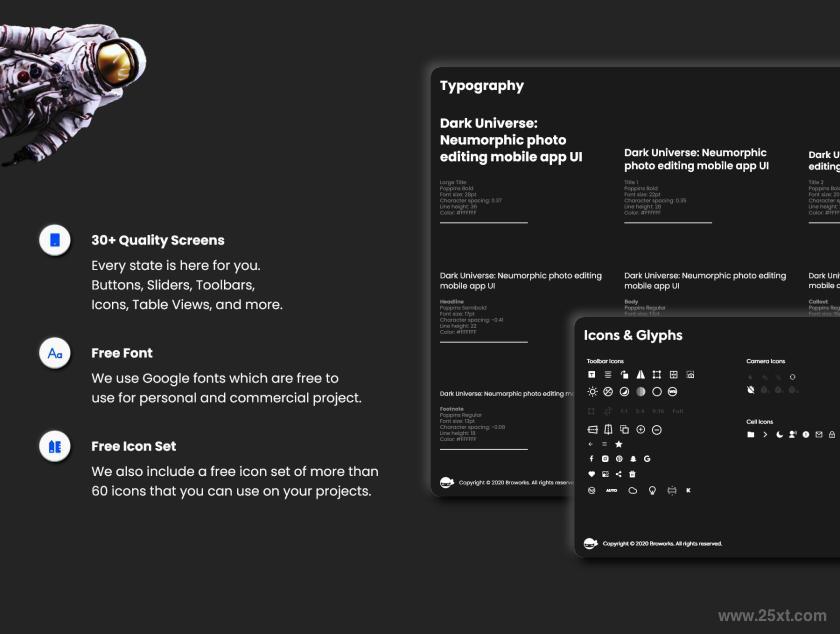Click the Google G glyph

pos(647,459)
